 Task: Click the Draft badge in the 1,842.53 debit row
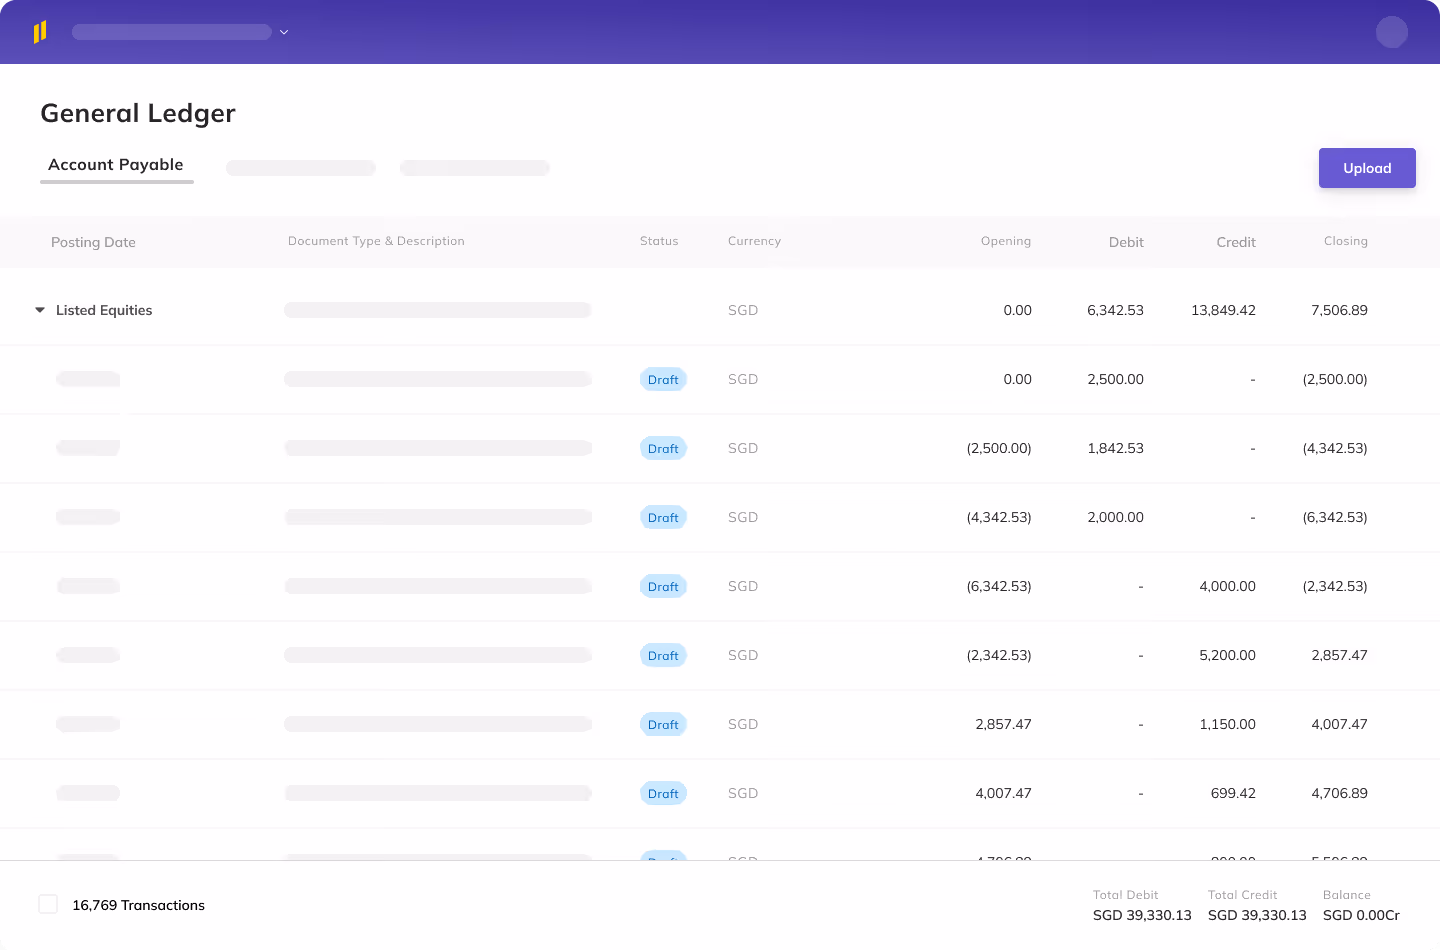tap(663, 448)
